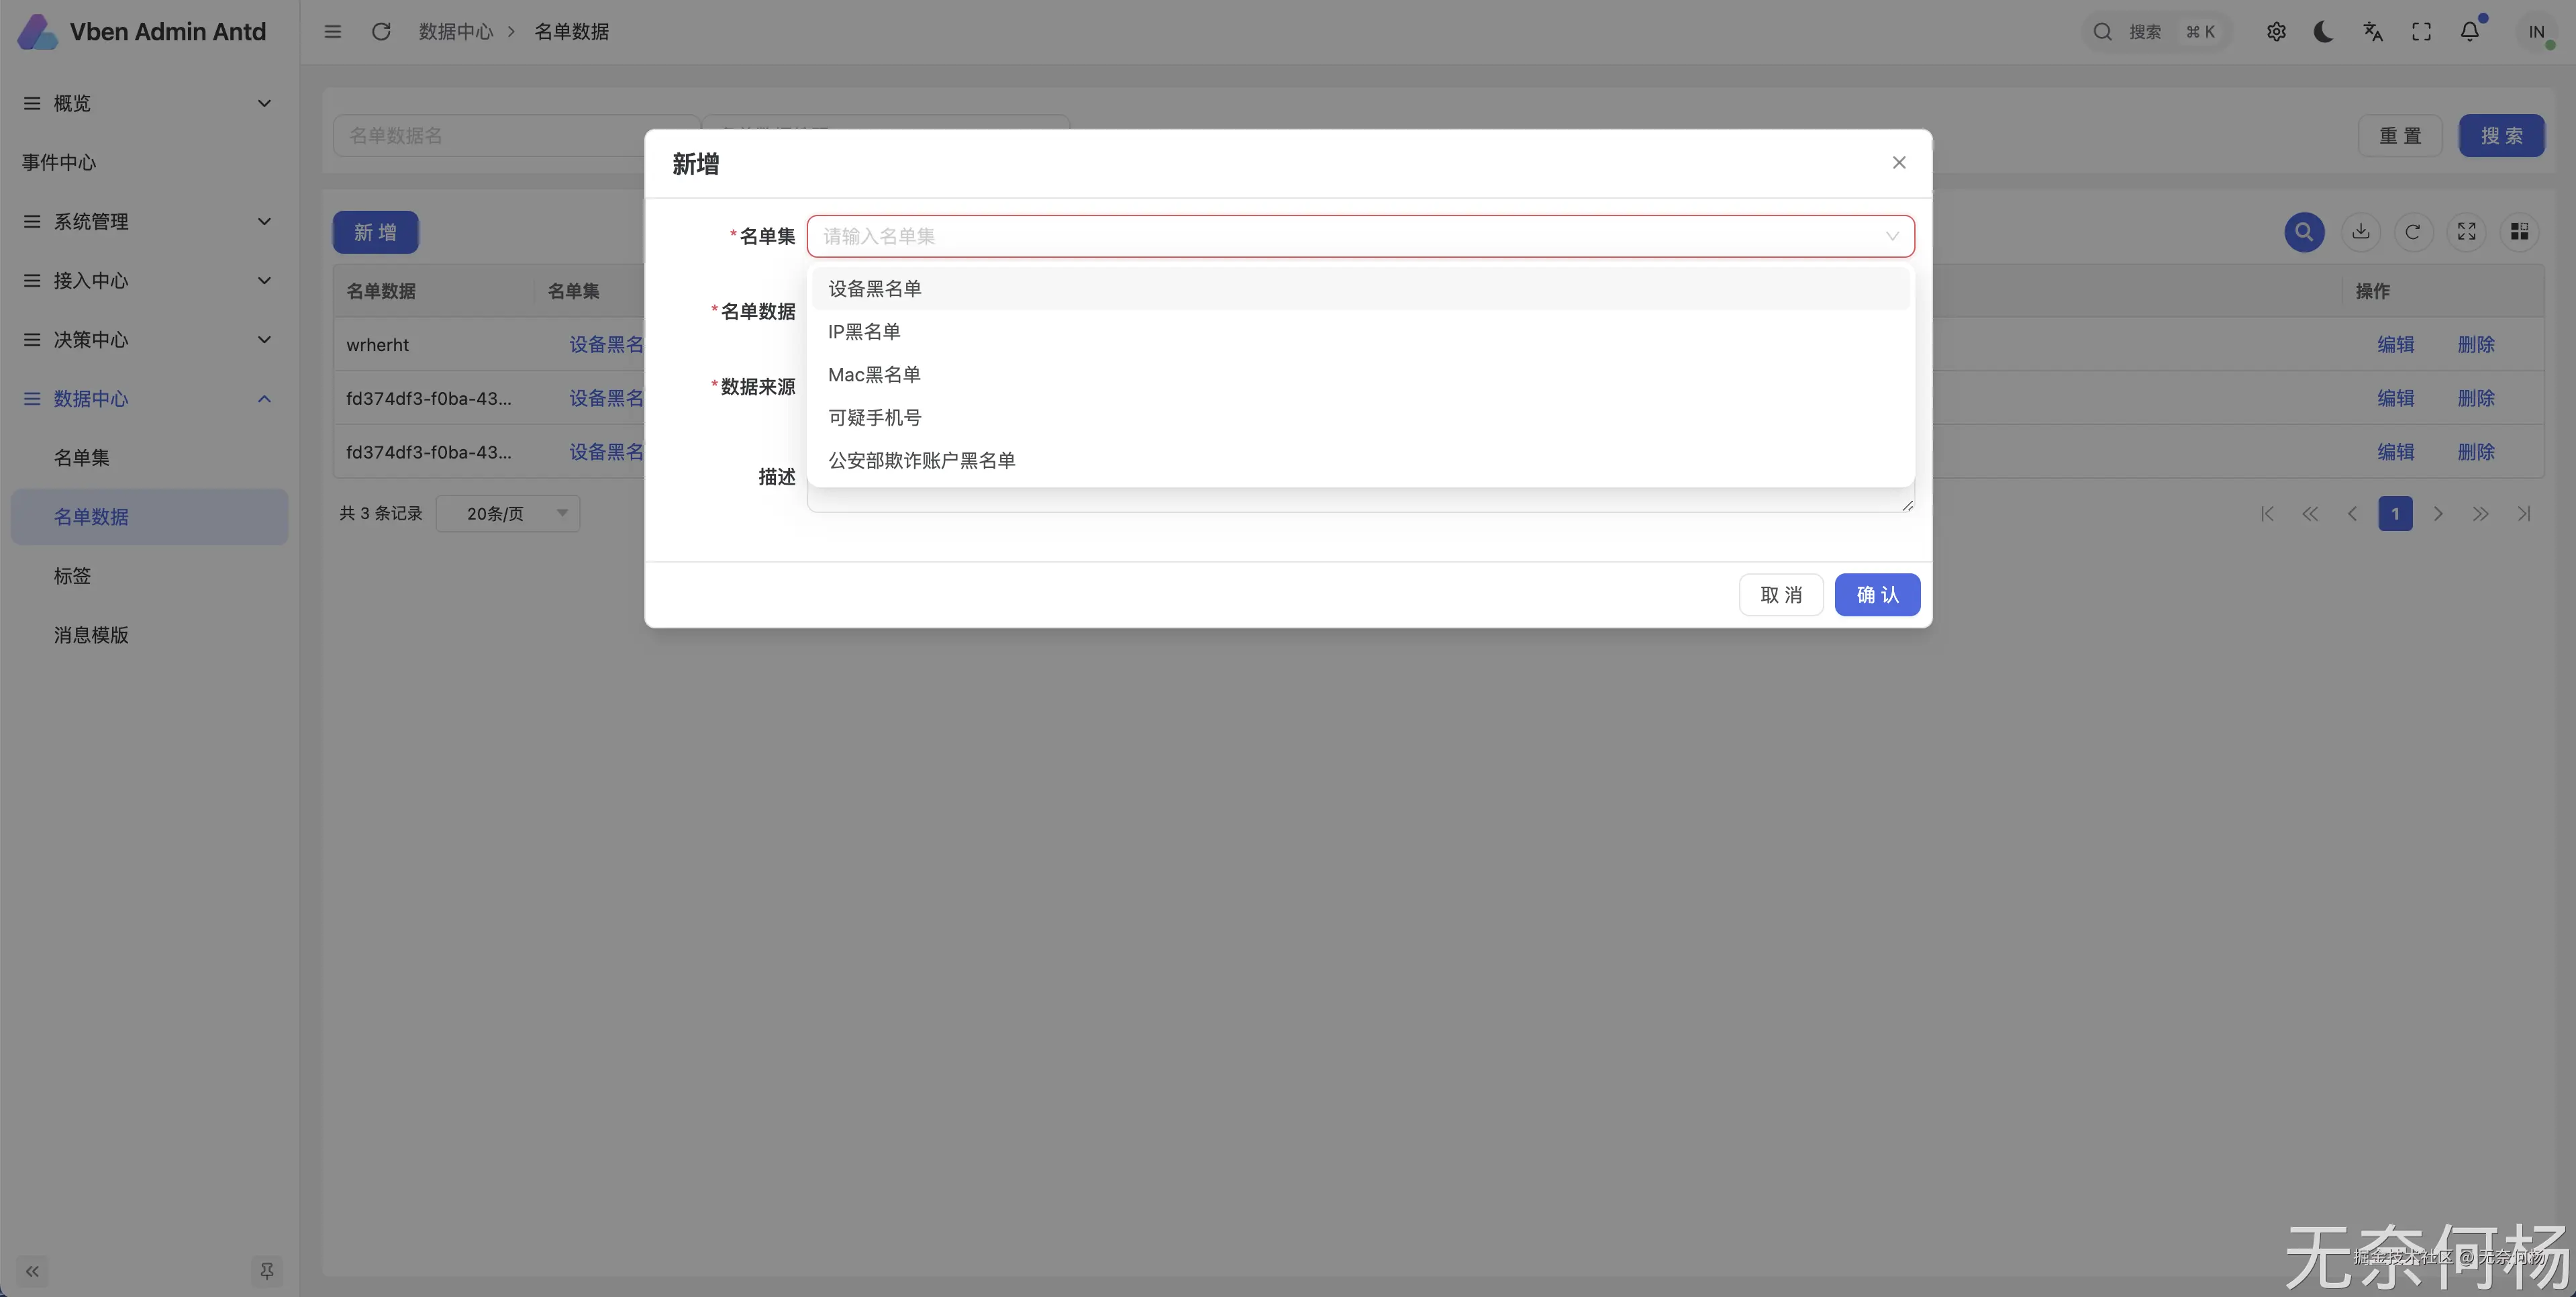Click the table export download icon
The height and width of the screenshot is (1297, 2576).
click(2361, 232)
